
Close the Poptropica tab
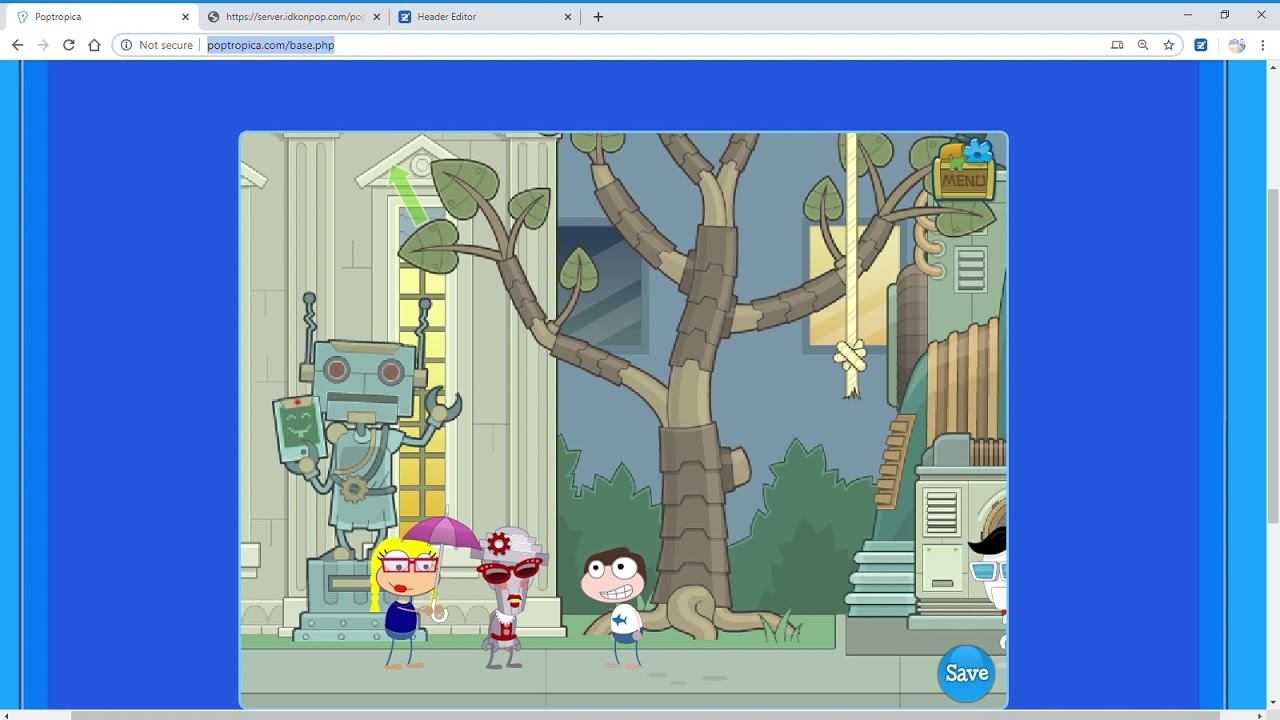pyautogui.click(x=185, y=17)
